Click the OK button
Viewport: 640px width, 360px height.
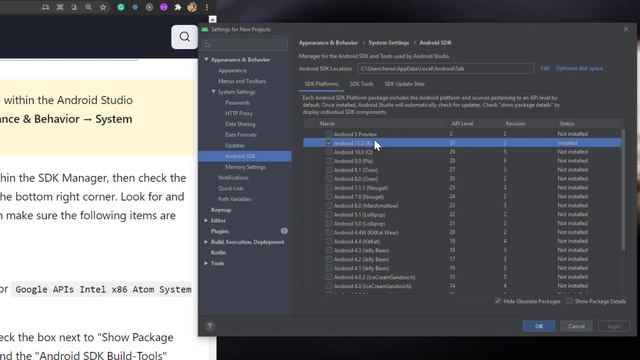point(539,326)
